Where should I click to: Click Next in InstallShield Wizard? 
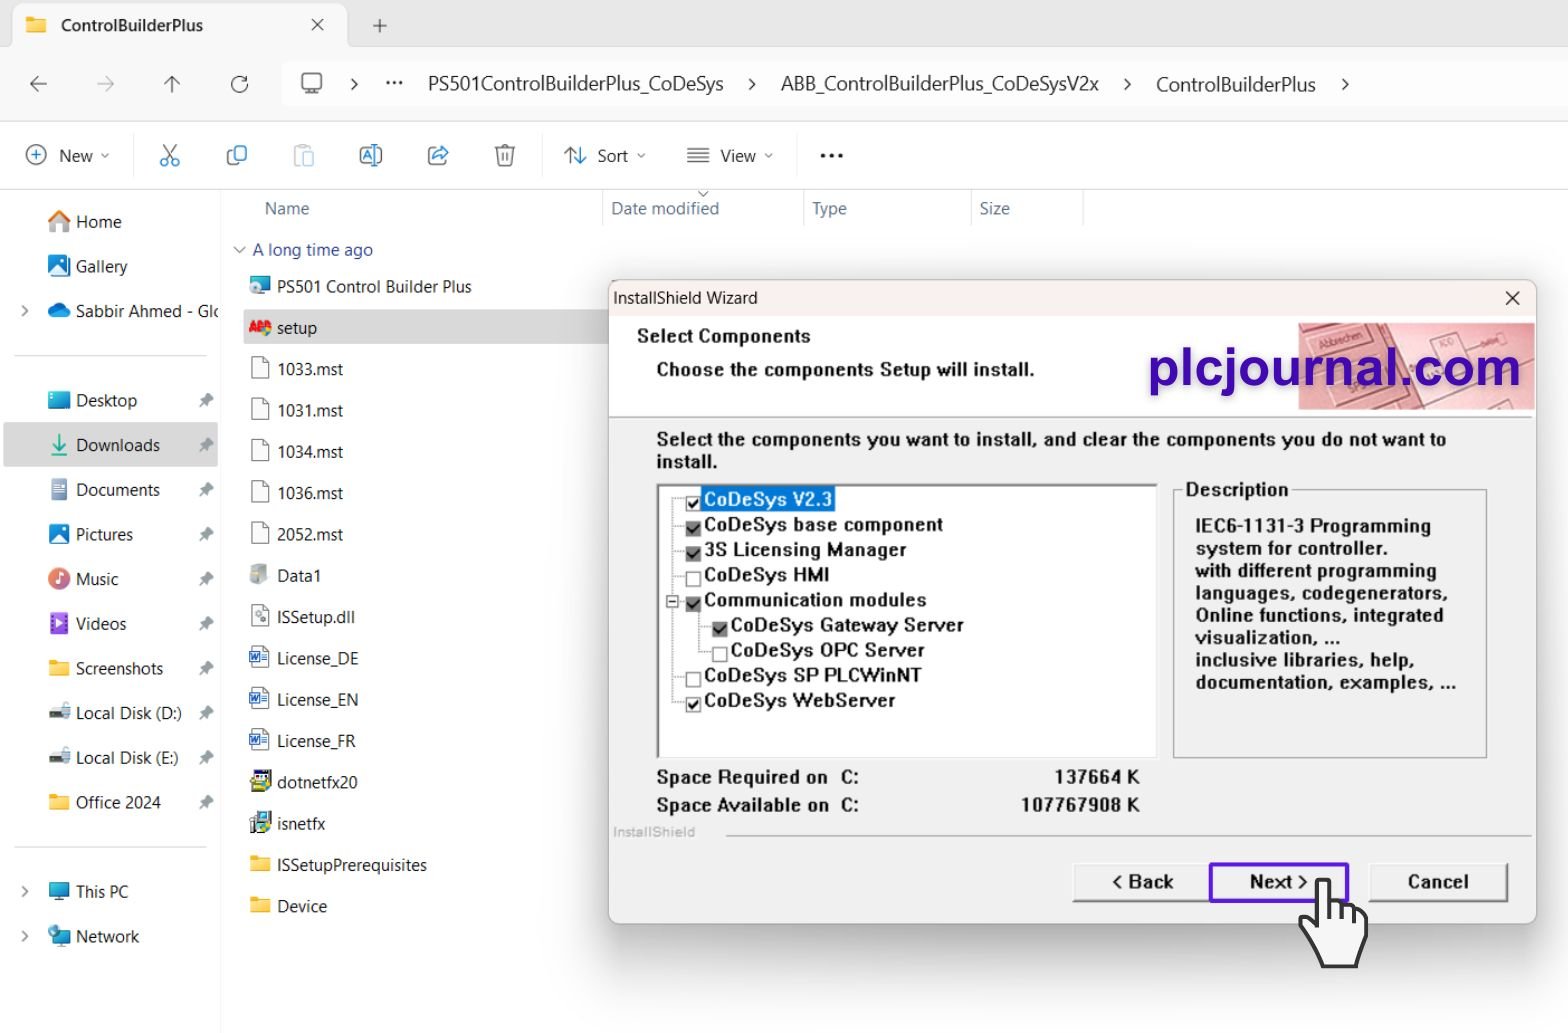[x=1279, y=882]
